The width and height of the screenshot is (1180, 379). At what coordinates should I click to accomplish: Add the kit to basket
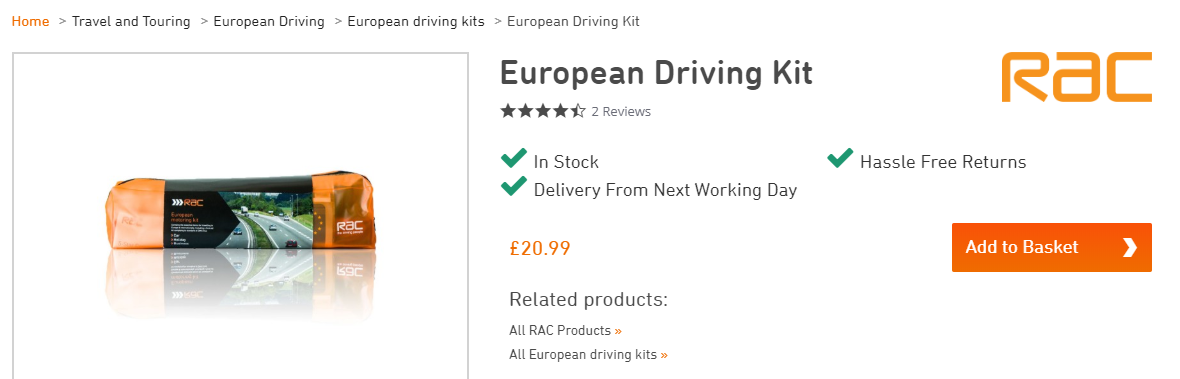(1051, 247)
